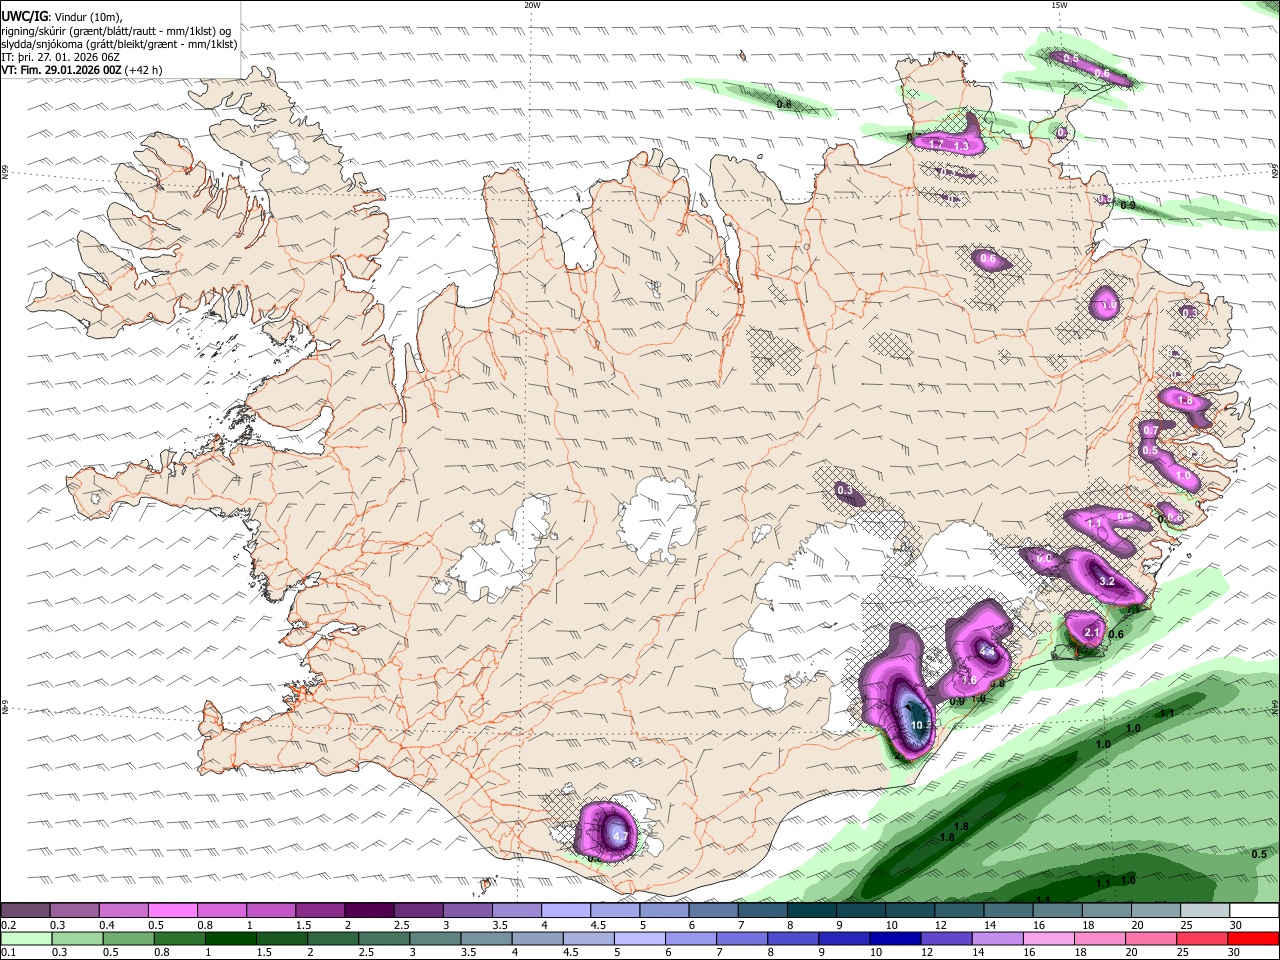The width and height of the screenshot is (1280, 960).
Task: Pick the deep blue rain scale swatch labeled 10
Action: pos(894,939)
